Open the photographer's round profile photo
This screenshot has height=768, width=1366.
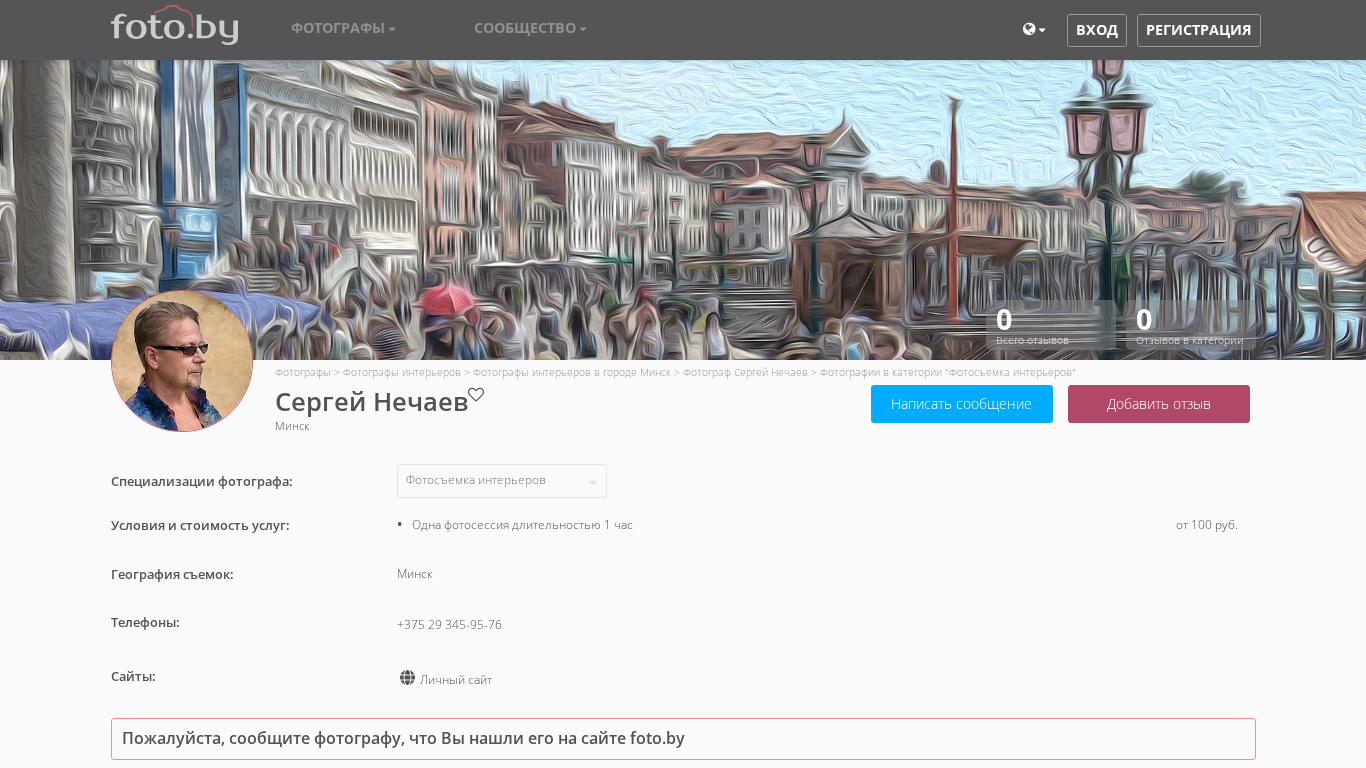182,361
